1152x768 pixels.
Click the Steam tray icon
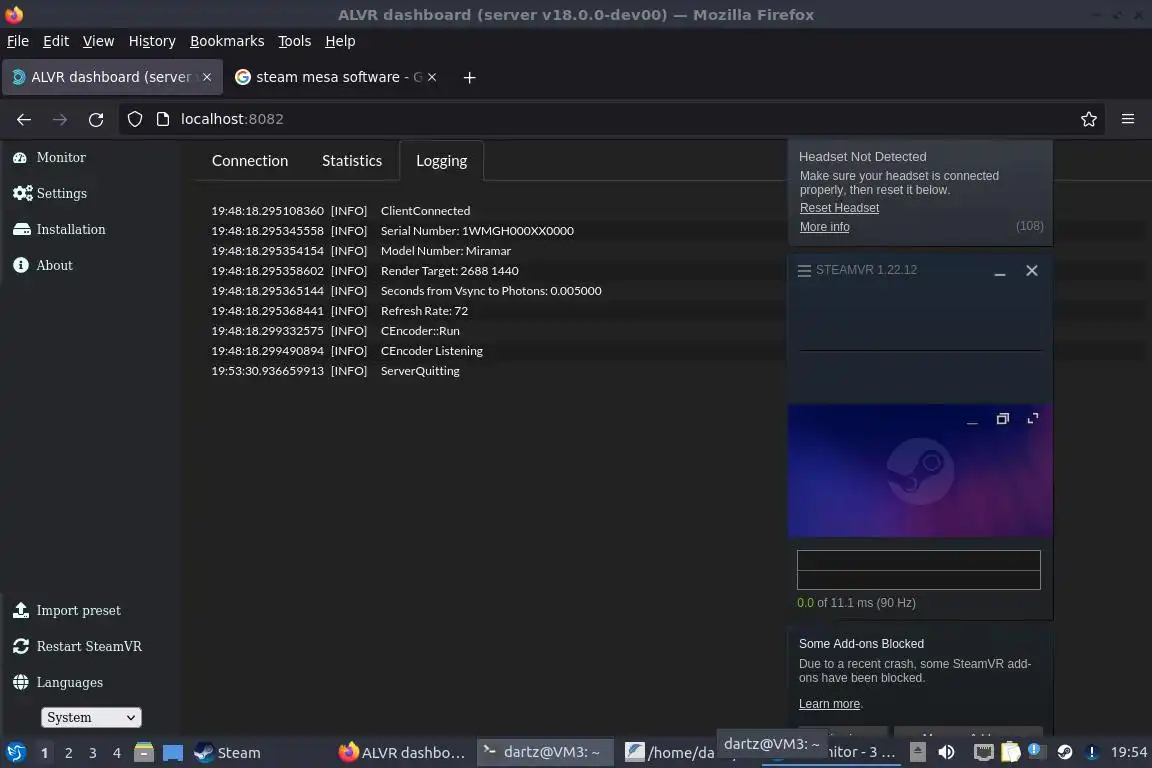(x=1065, y=752)
